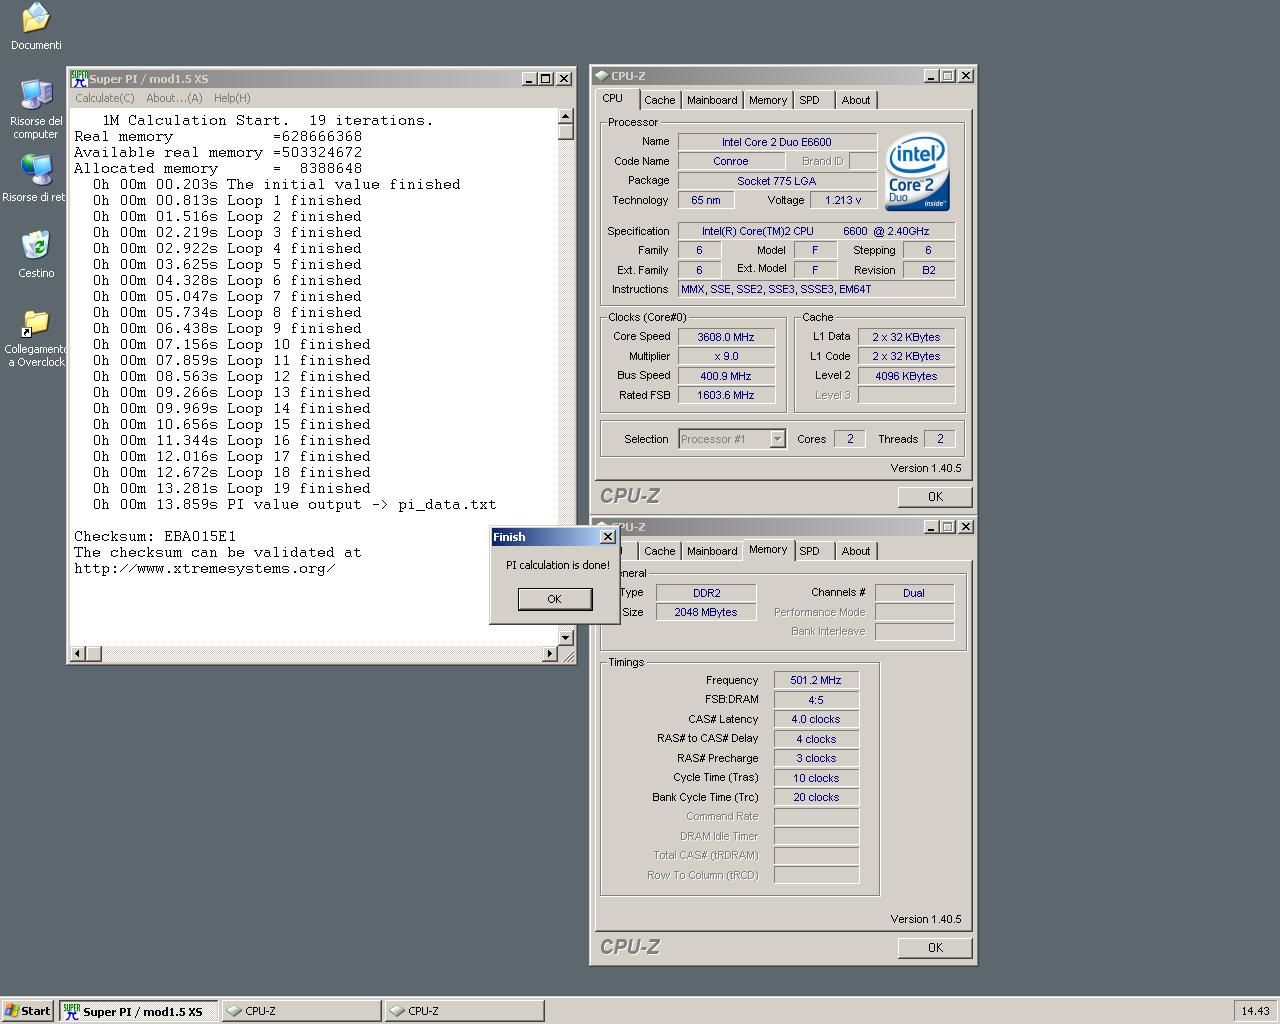Click the Core Speed value 3608.0 MHz
Image resolution: width=1280 pixels, height=1024 pixels.
pyautogui.click(x=726, y=337)
